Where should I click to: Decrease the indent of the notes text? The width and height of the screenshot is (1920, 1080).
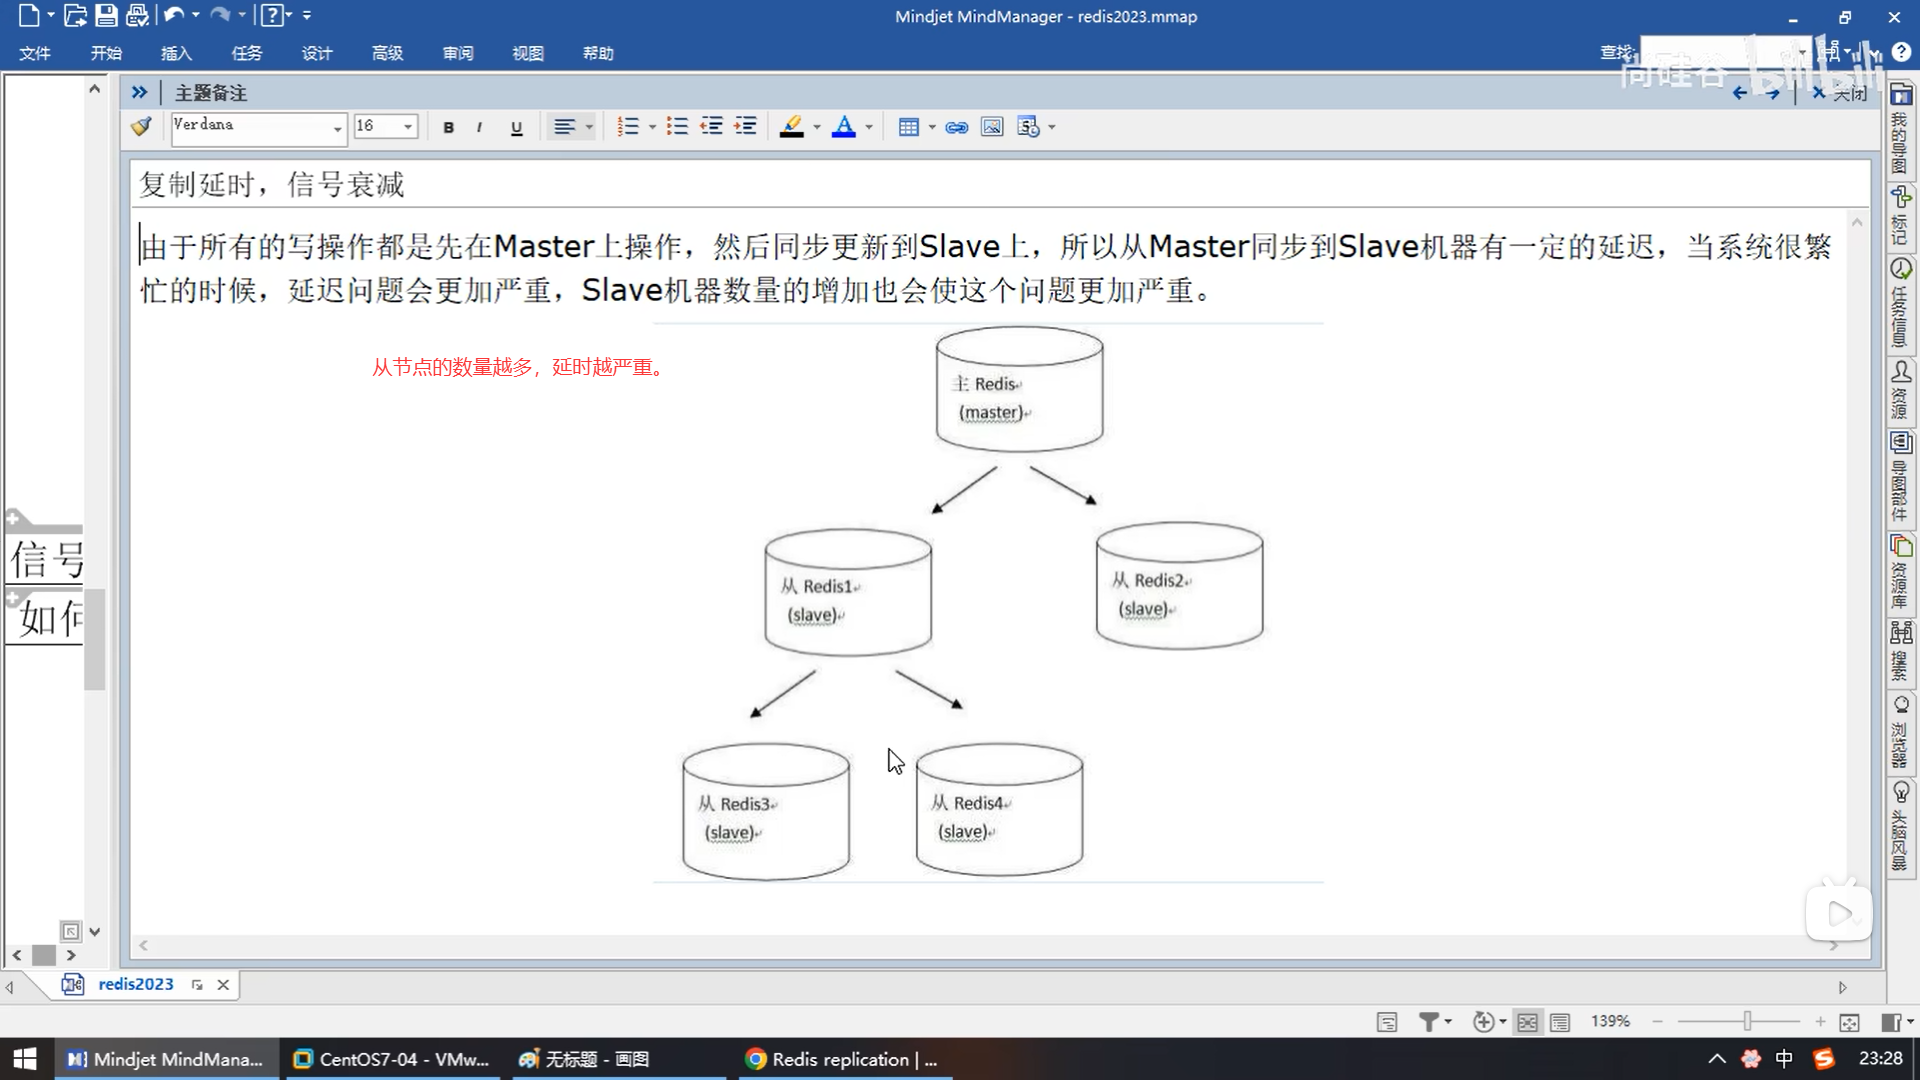point(711,127)
